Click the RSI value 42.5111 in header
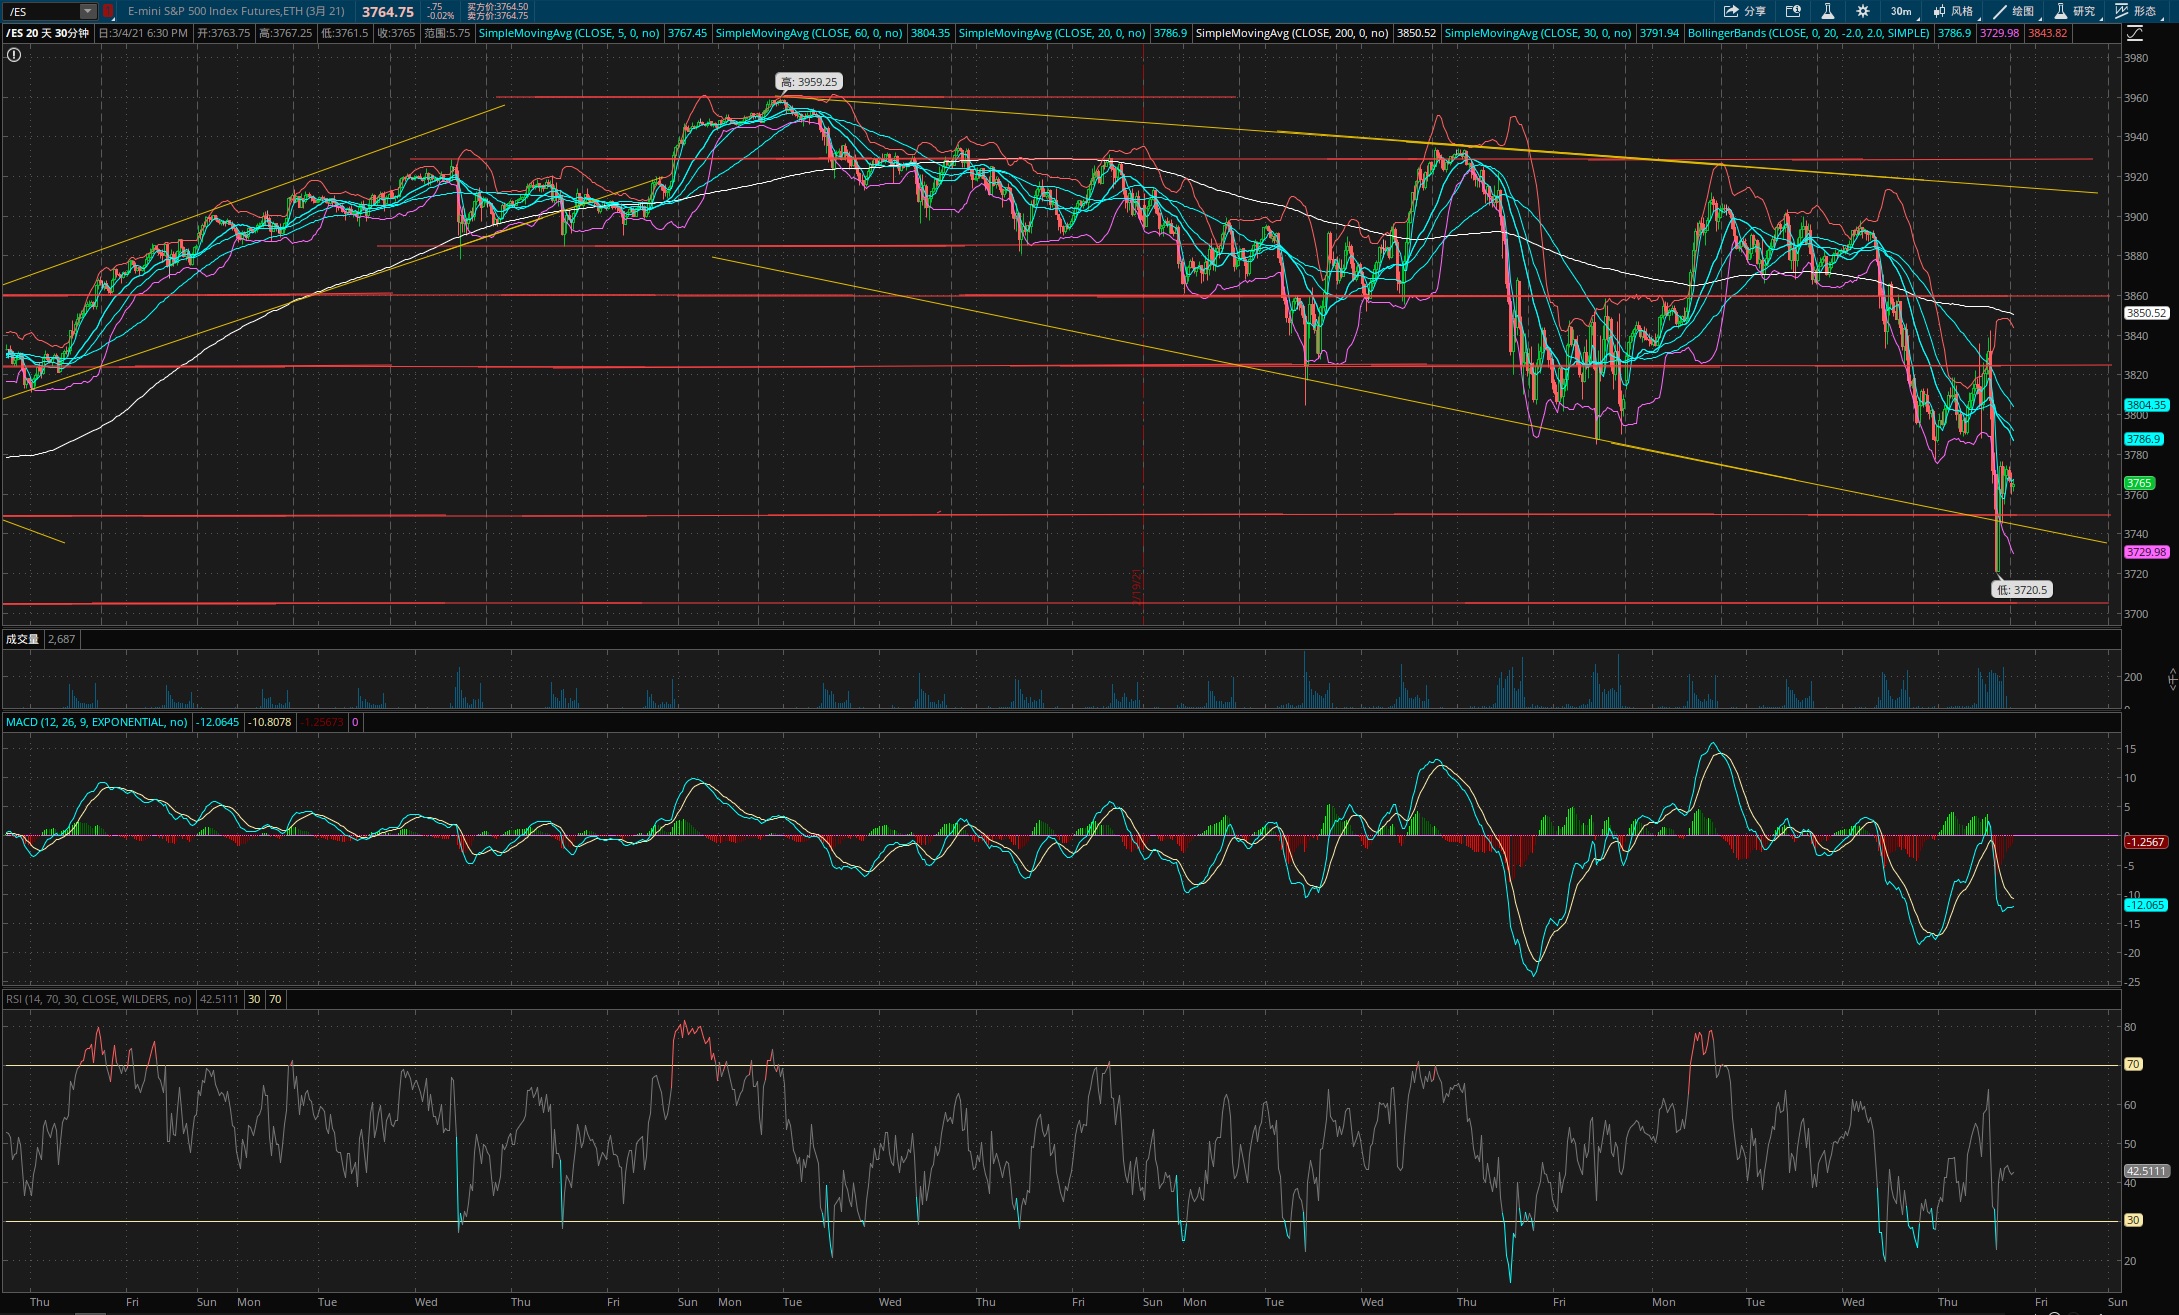 (x=219, y=999)
